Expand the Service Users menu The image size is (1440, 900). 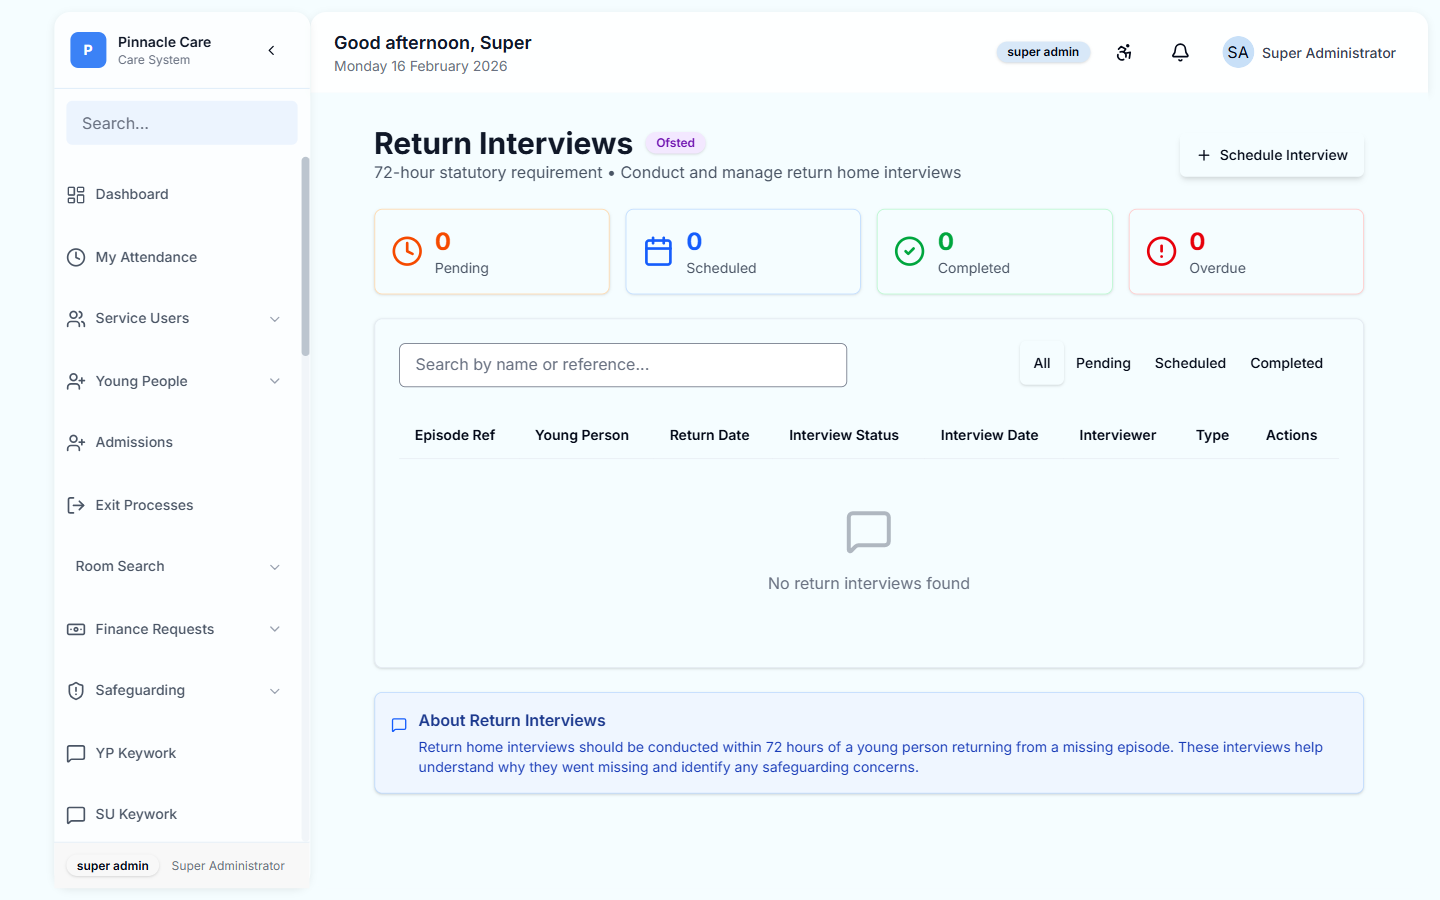(275, 318)
